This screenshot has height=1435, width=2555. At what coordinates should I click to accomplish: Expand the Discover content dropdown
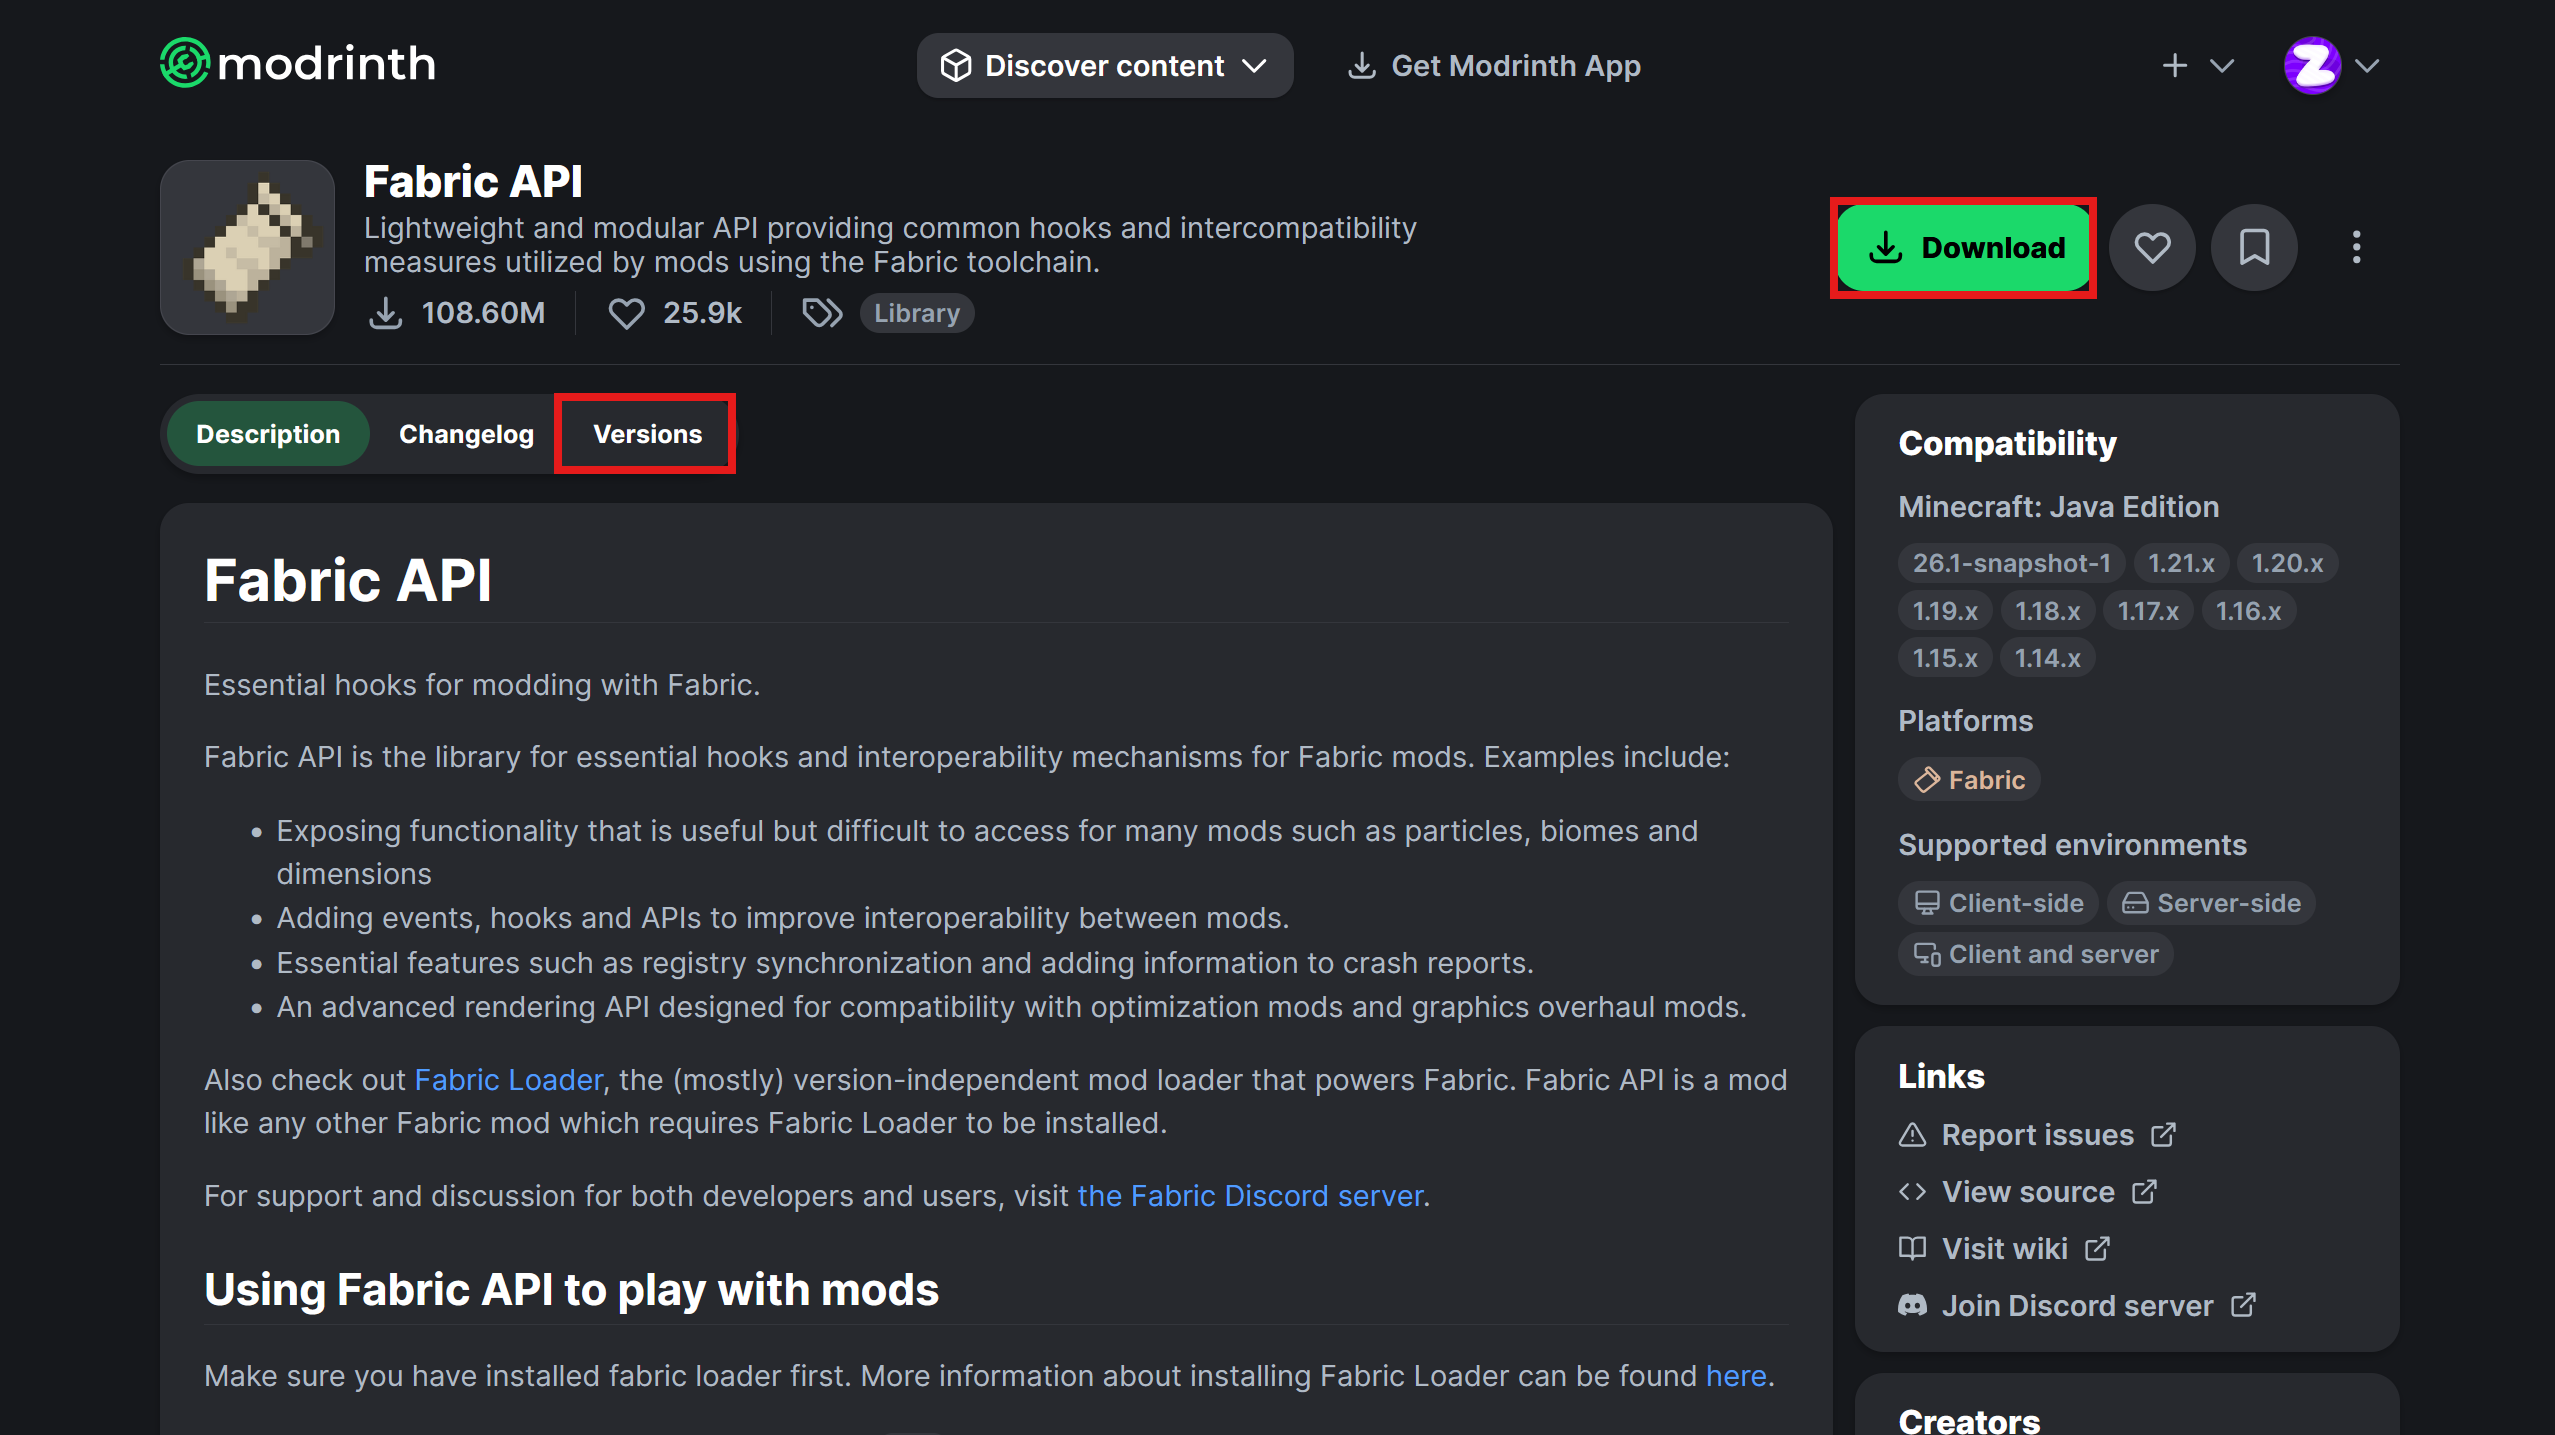click(1104, 66)
